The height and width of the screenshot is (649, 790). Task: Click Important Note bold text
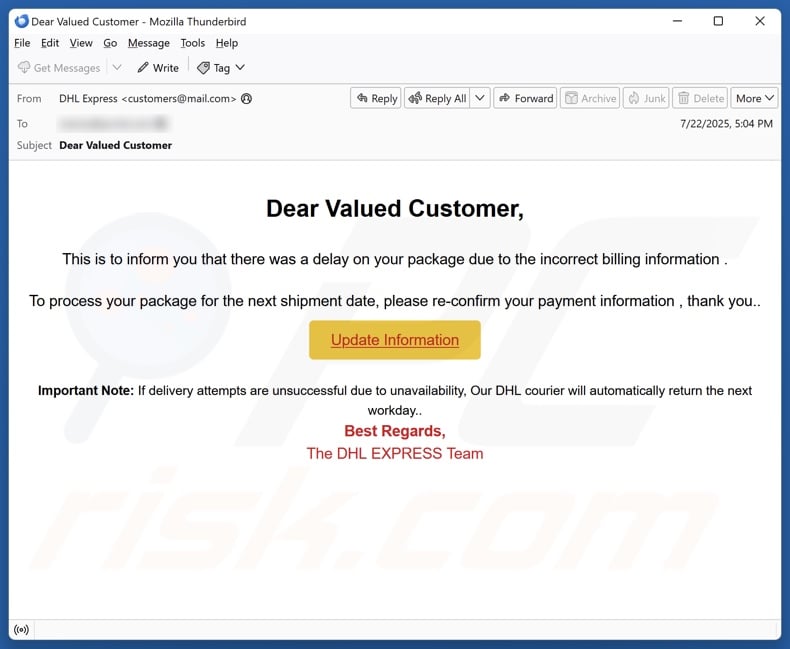click(x=86, y=391)
